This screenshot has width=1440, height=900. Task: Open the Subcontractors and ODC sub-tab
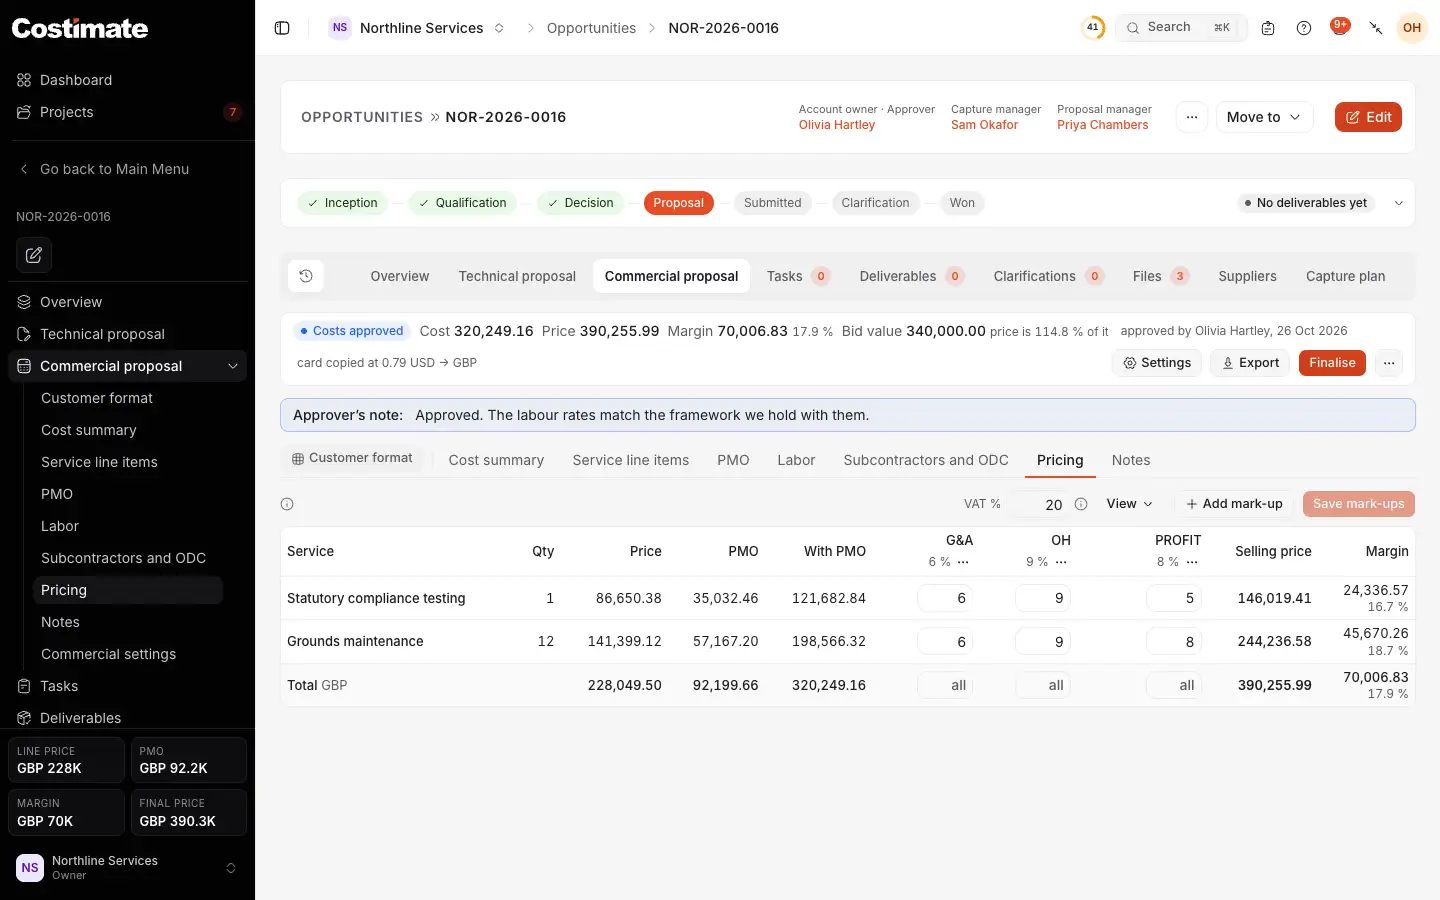[926, 460]
